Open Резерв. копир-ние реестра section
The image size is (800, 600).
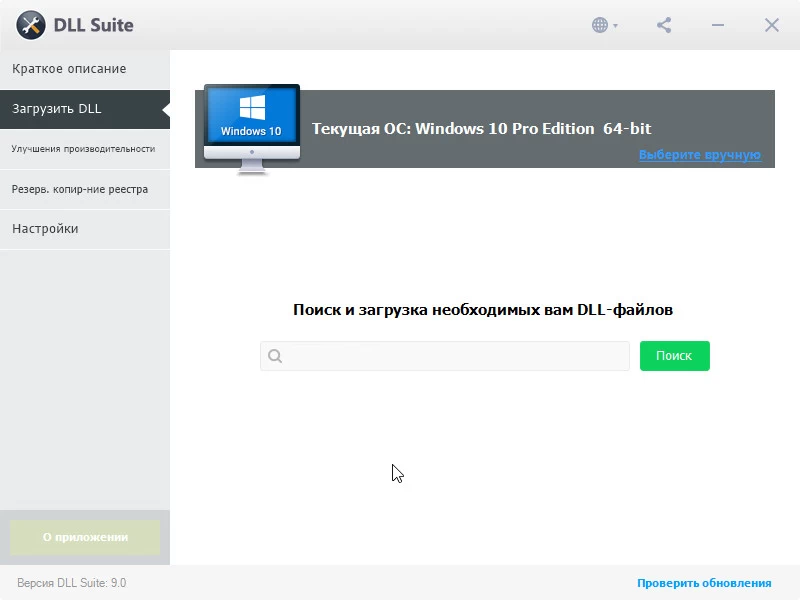[x=80, y=189]
